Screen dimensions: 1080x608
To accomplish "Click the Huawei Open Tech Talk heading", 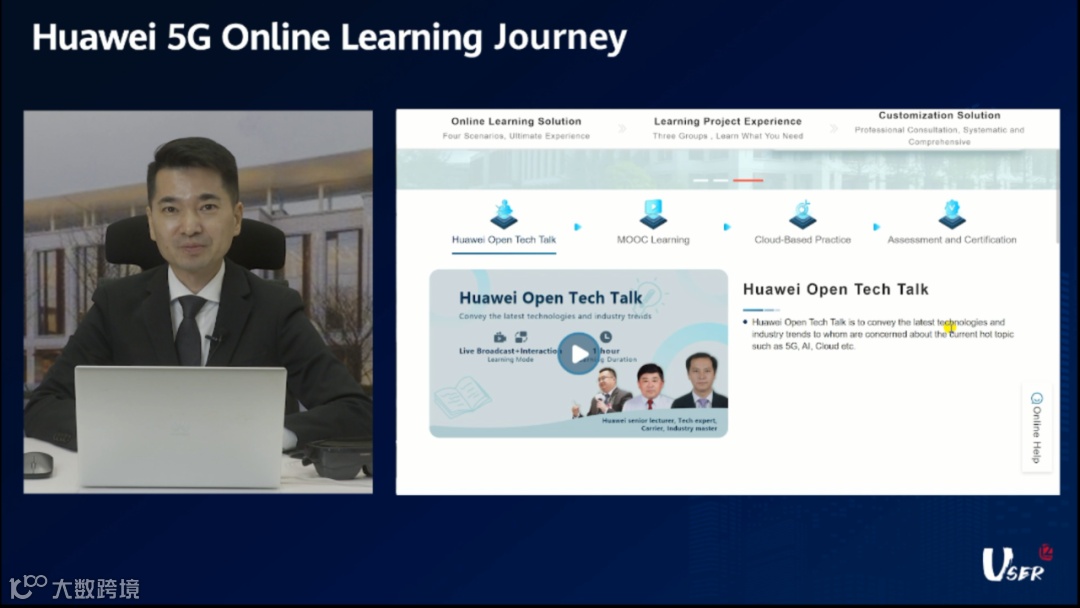I will (835, 289).
